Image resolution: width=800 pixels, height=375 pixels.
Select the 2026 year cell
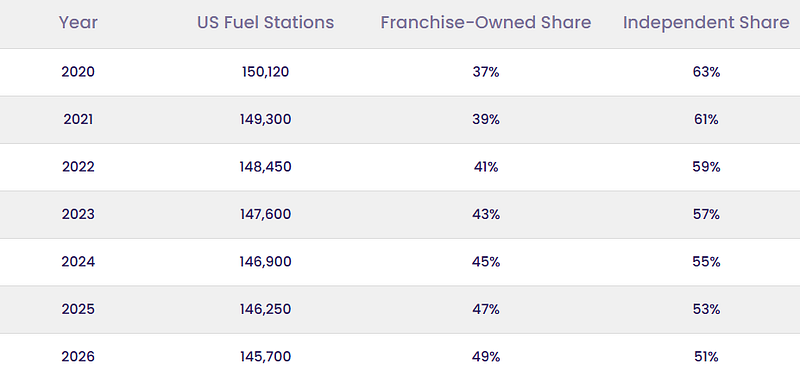78,357
